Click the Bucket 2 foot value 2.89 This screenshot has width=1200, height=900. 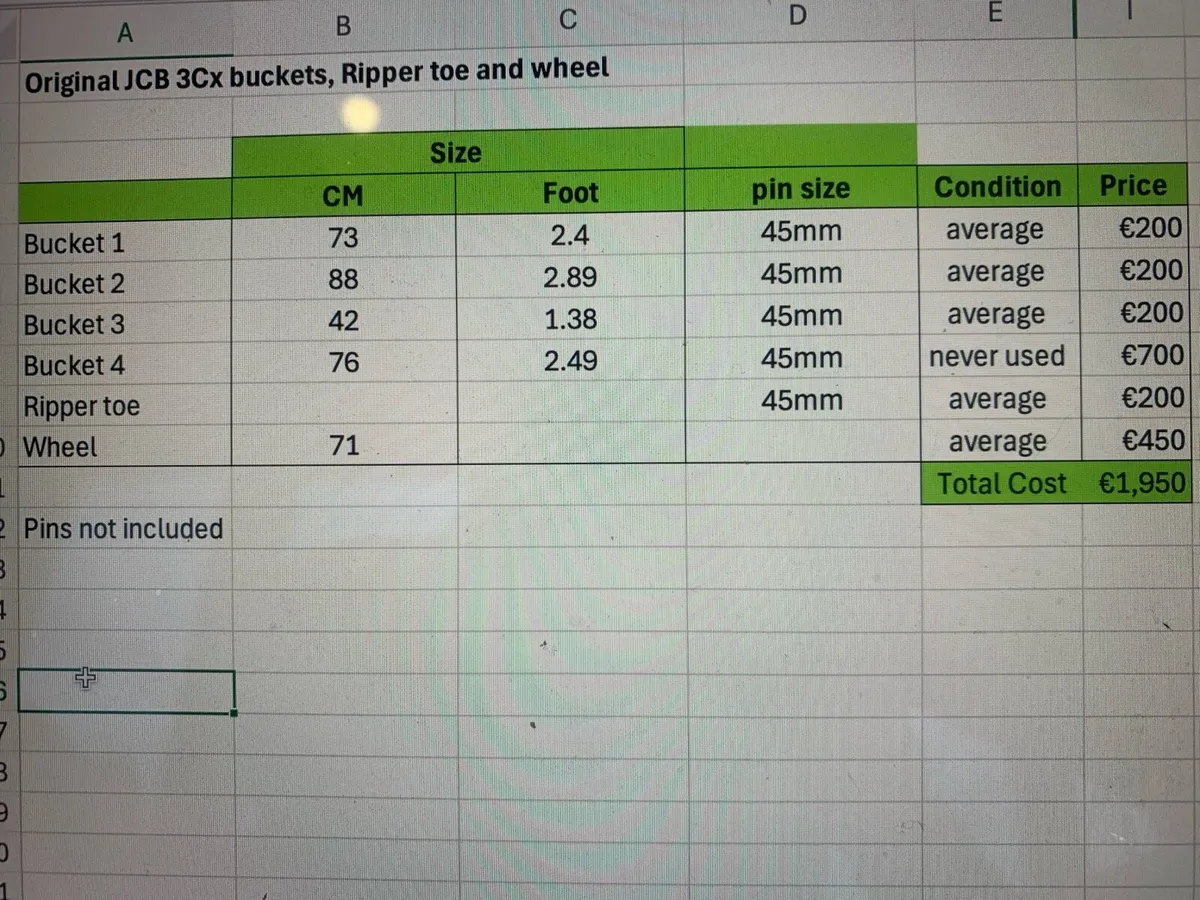point(570,277)
